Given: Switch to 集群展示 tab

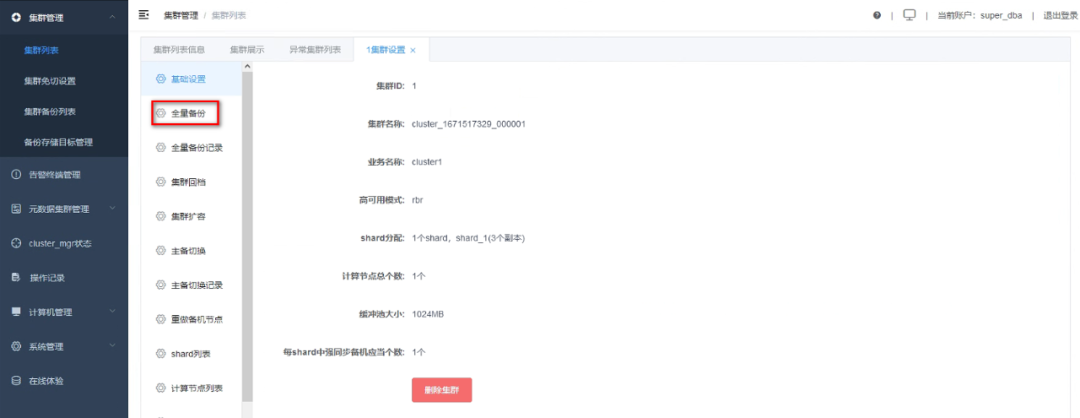Looking at the screenshot, I should 247,50.
